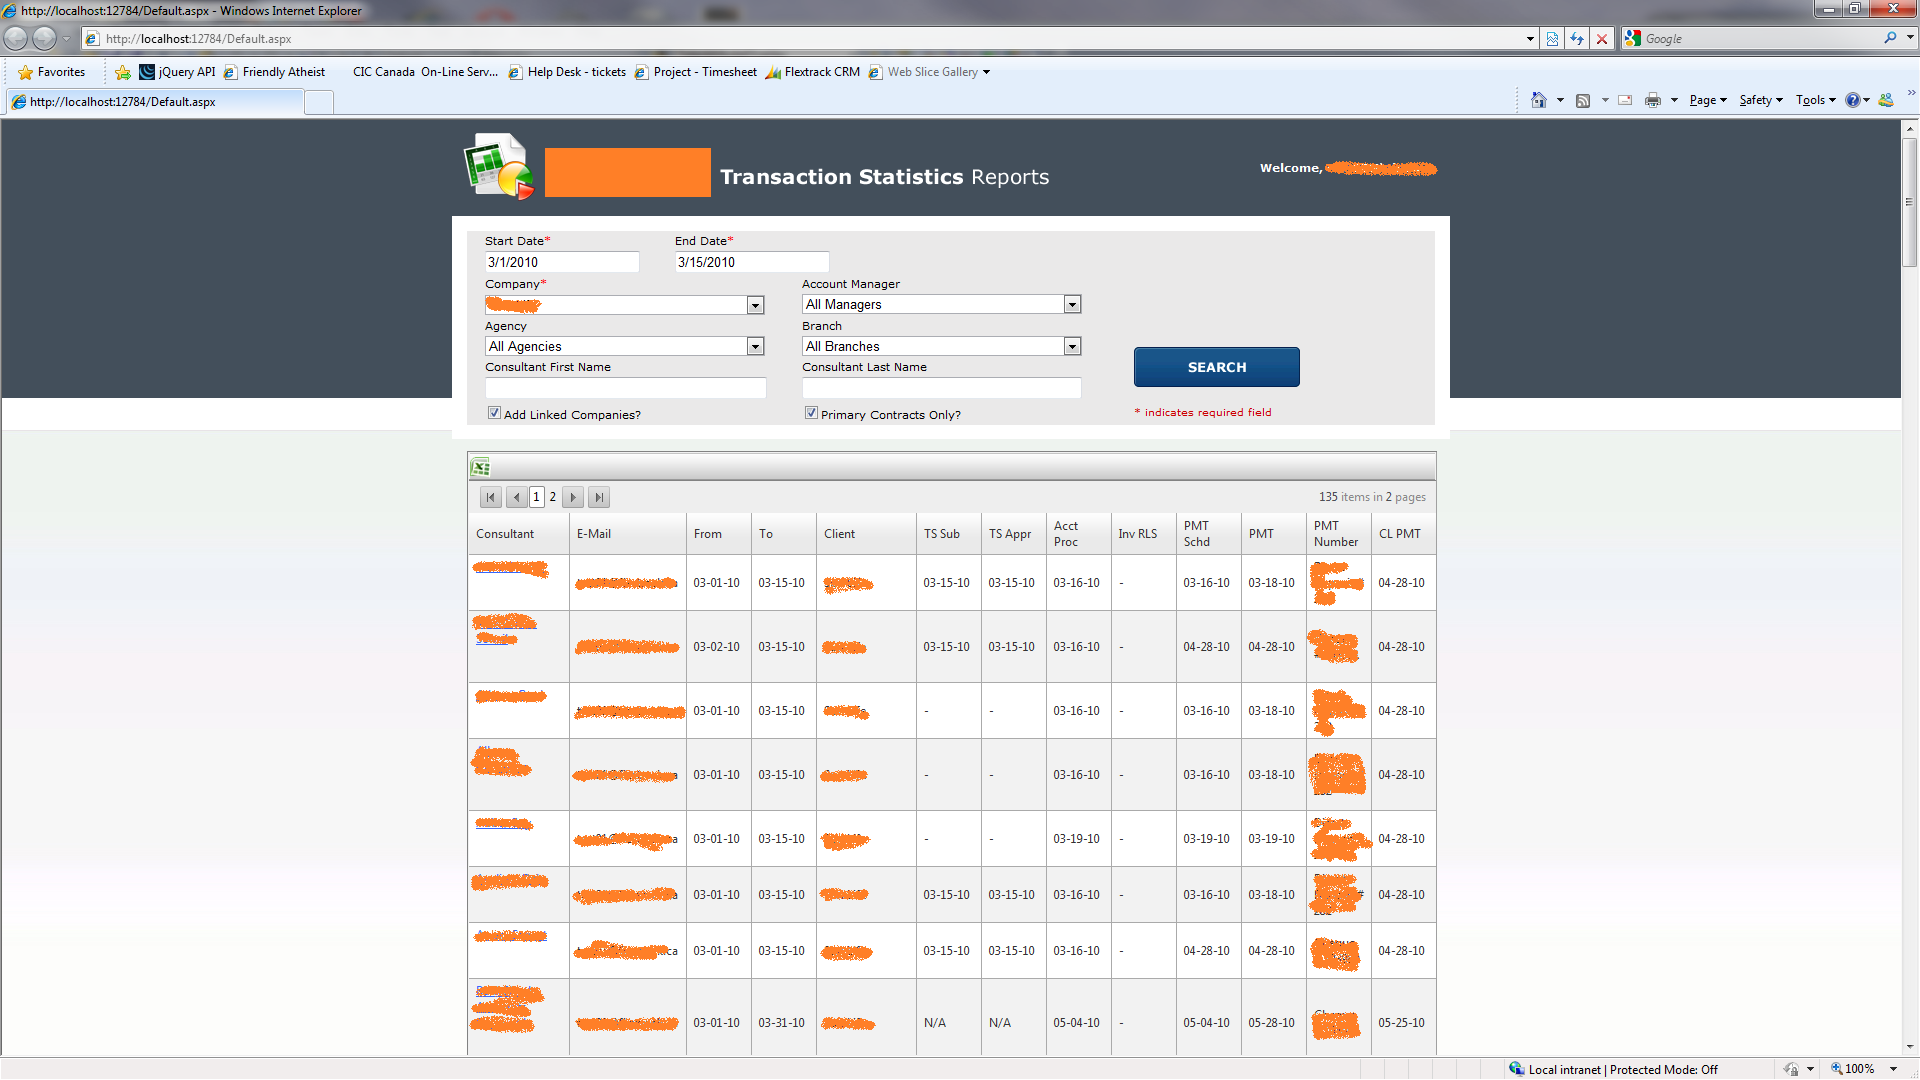Viewport: 1920px width, 1080px height.
Task: Go to the first page of results
Action: [x=490, y=497]
